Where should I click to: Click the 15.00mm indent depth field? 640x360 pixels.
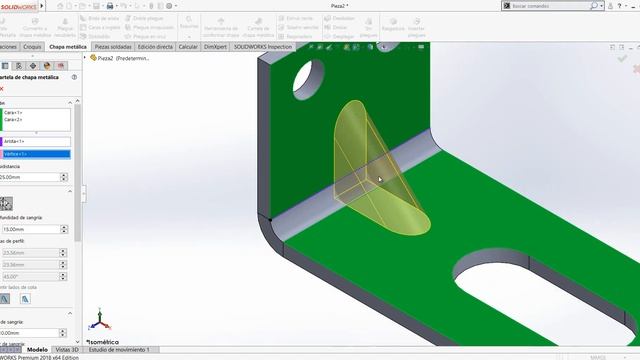[x=31, y=229]
